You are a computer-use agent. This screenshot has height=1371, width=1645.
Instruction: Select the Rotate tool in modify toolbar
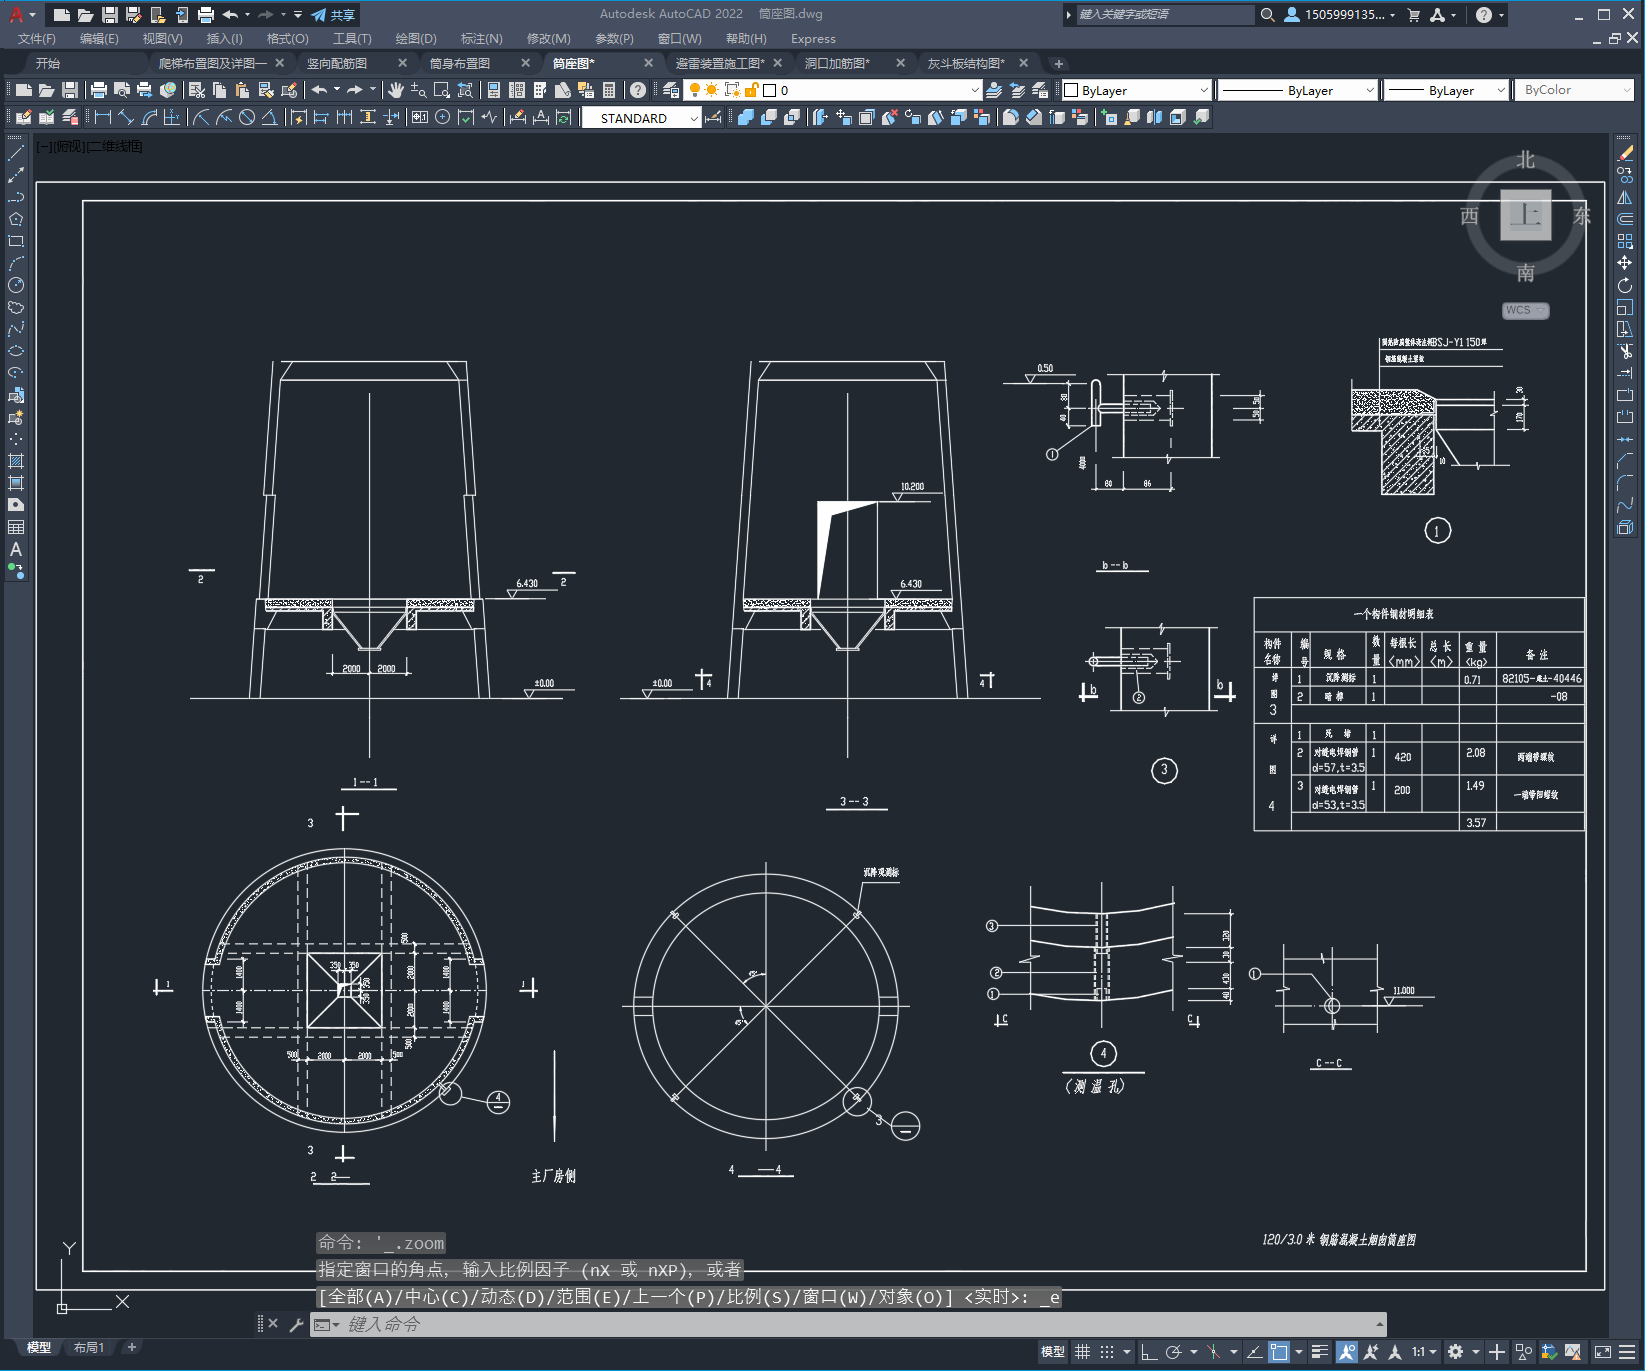(x=1625, y=285)
